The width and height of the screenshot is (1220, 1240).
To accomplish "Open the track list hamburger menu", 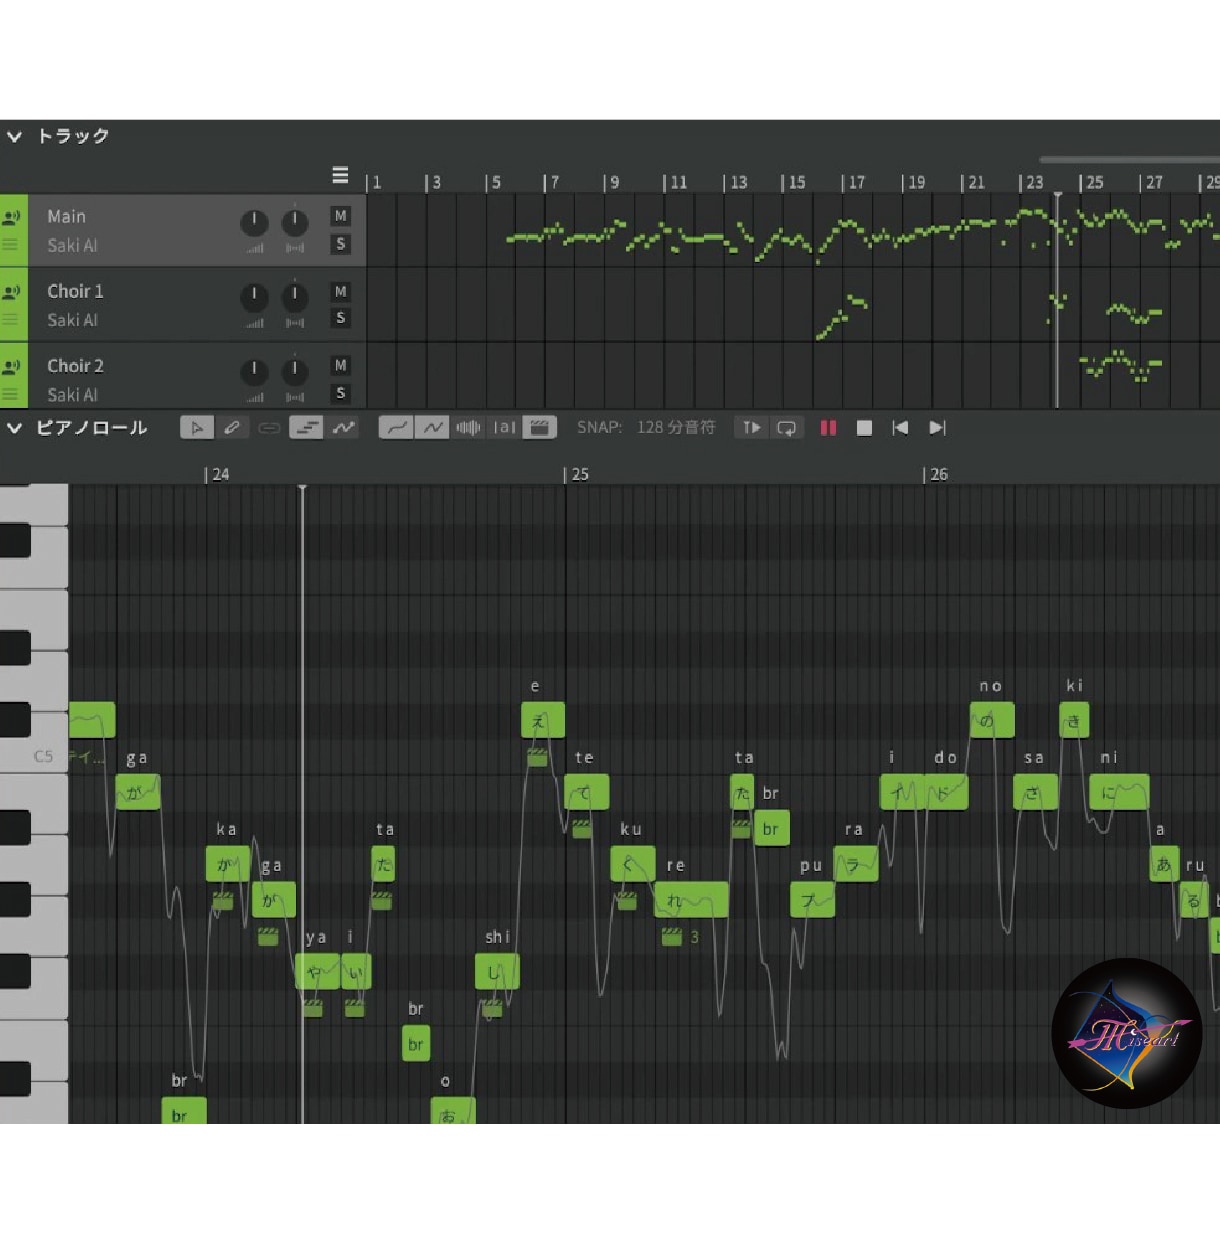I will pyautogui.click(x=340, y=176).
